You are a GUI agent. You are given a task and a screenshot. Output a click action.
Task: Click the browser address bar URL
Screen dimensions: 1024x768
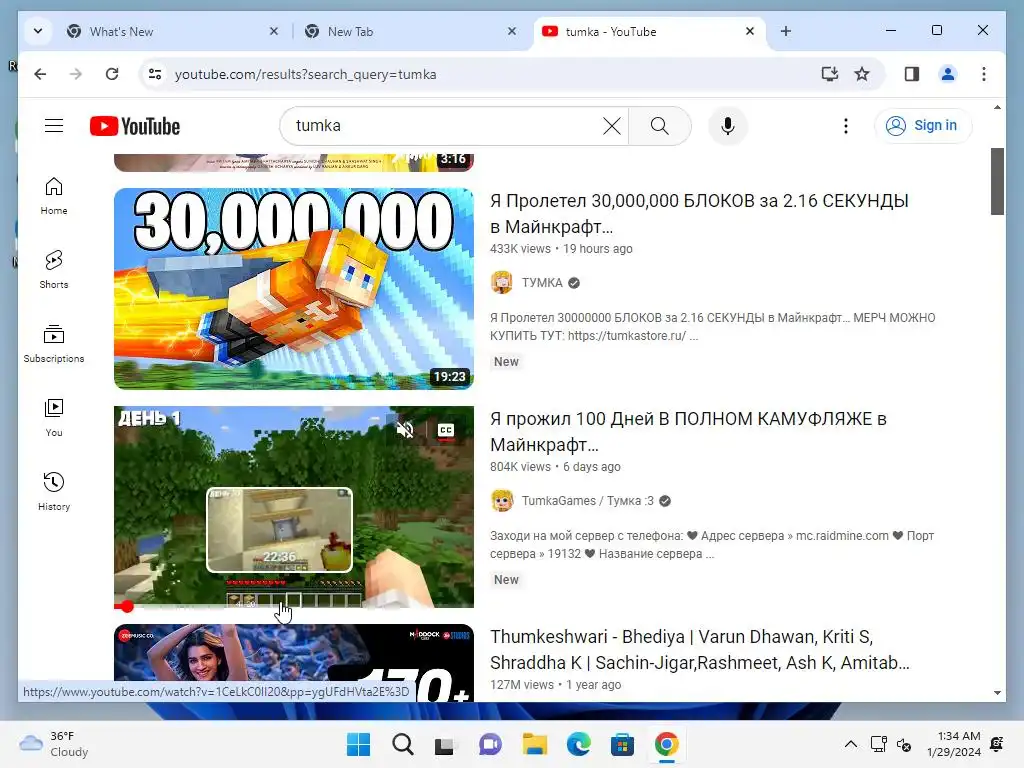coord(305,74)
